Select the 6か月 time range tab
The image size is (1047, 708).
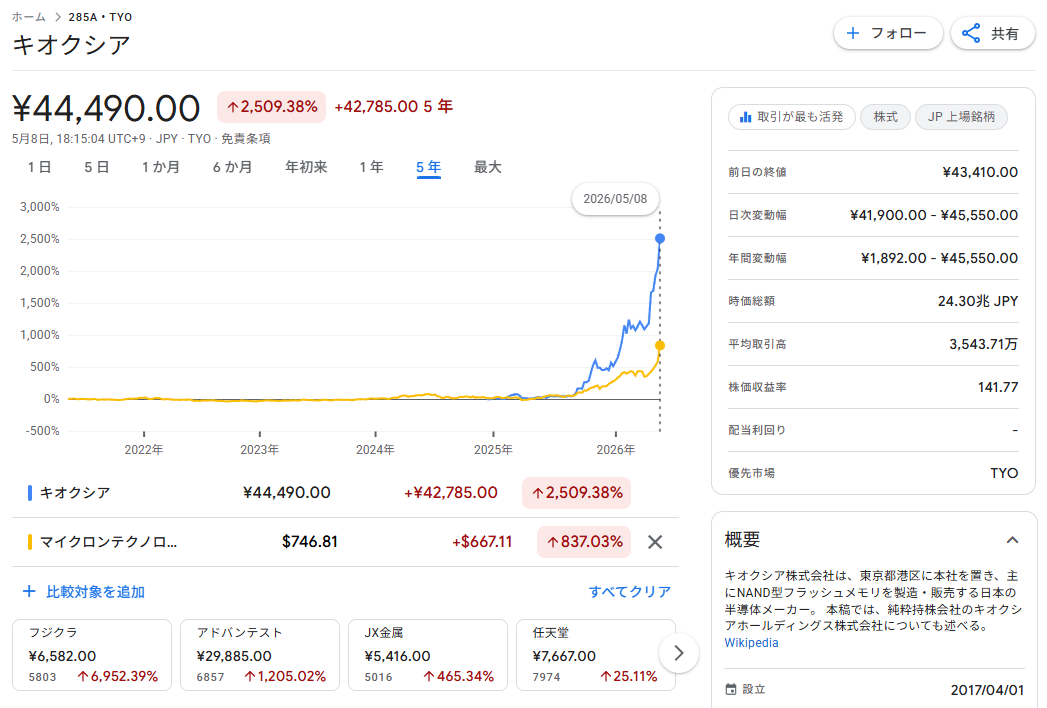click(232, 168)
